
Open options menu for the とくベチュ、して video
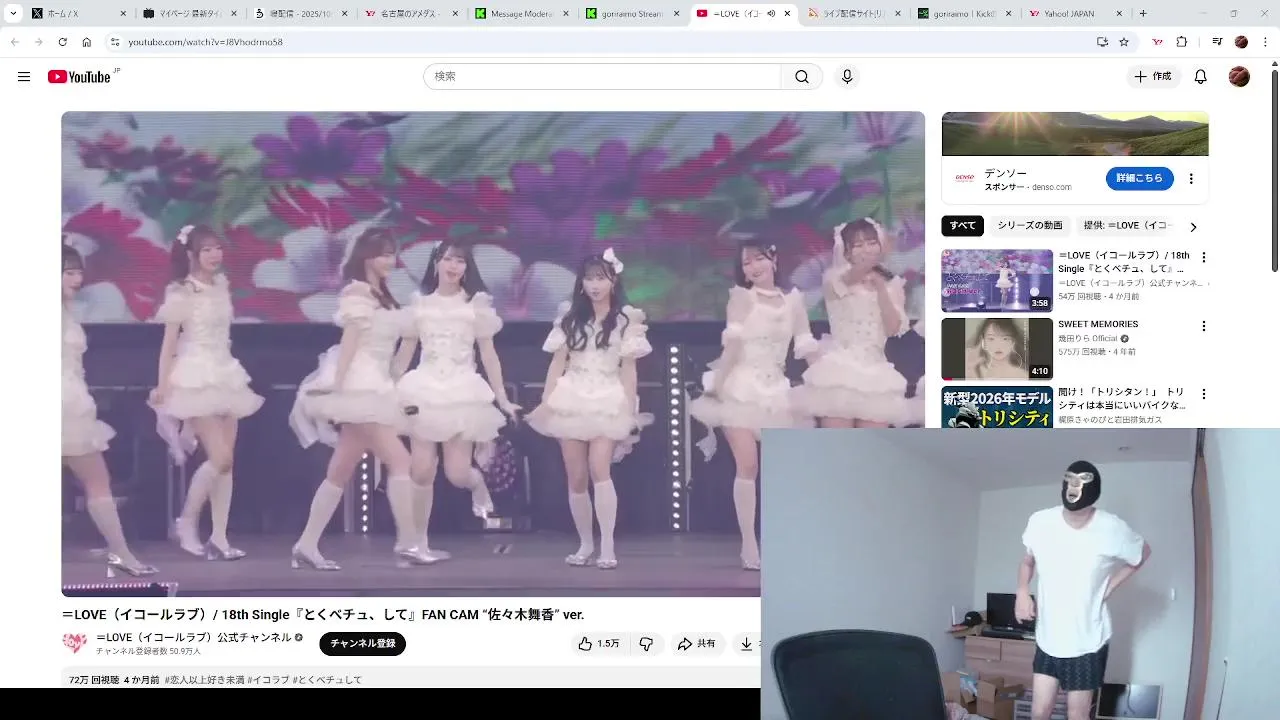click(1204, 257)
